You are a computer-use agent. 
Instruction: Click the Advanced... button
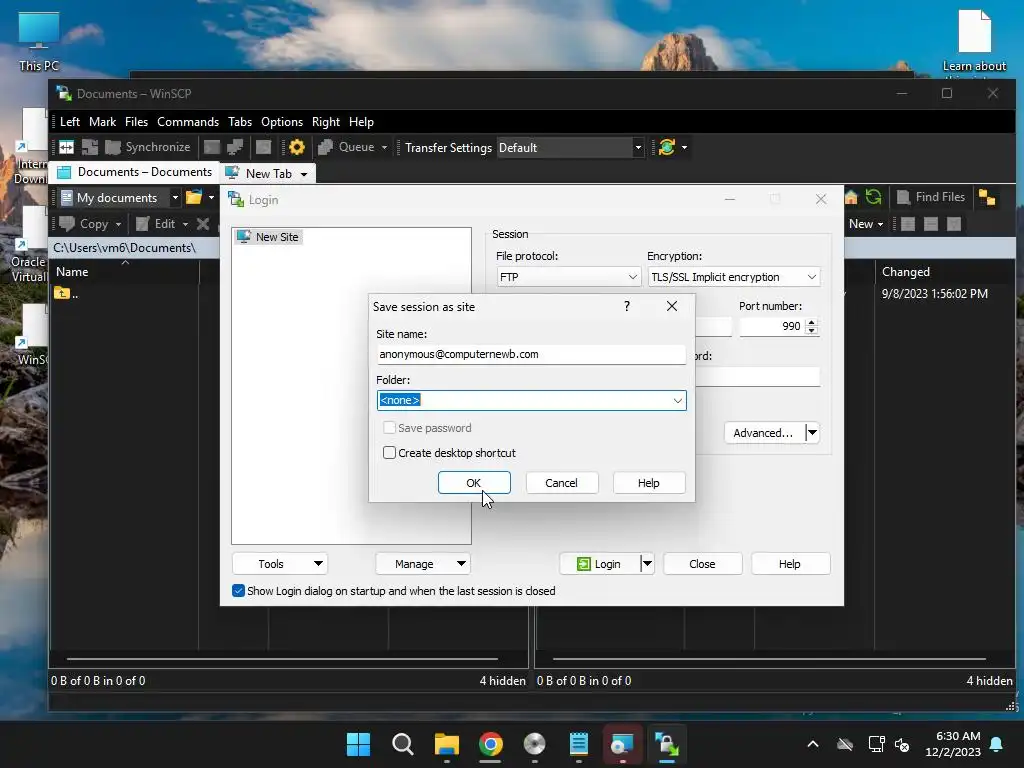[763, 432]
